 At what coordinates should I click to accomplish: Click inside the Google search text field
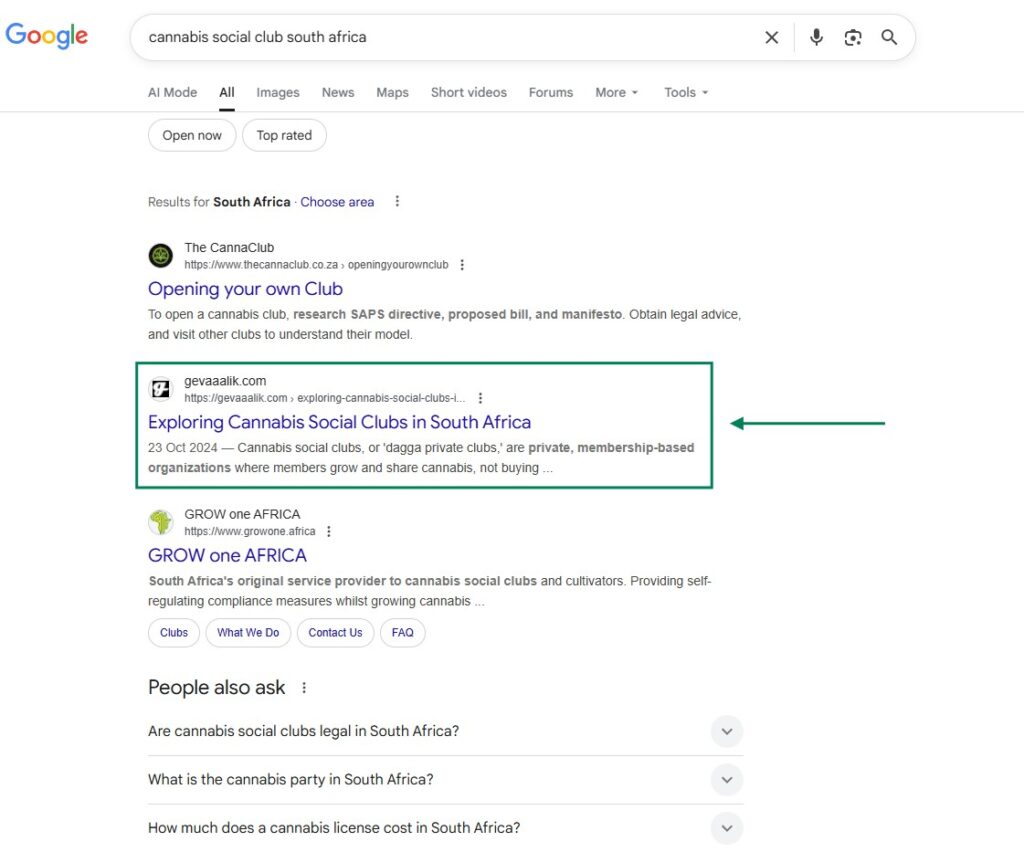[440, 37]
